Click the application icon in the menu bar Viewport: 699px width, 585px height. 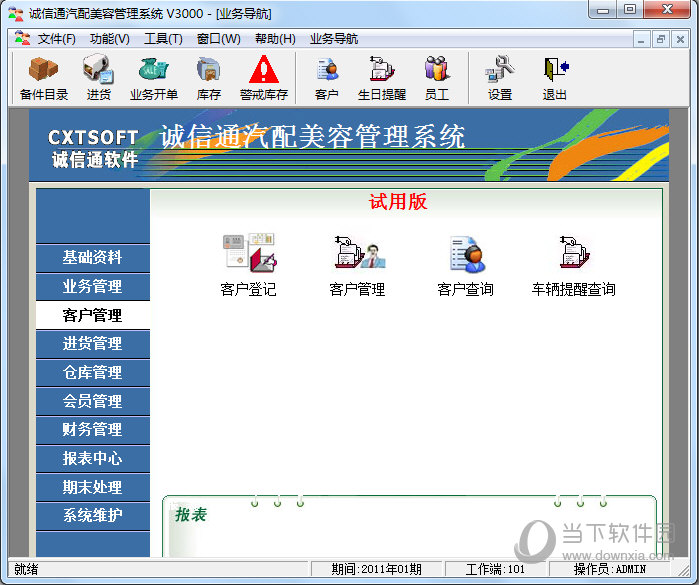tap(22, 38)
